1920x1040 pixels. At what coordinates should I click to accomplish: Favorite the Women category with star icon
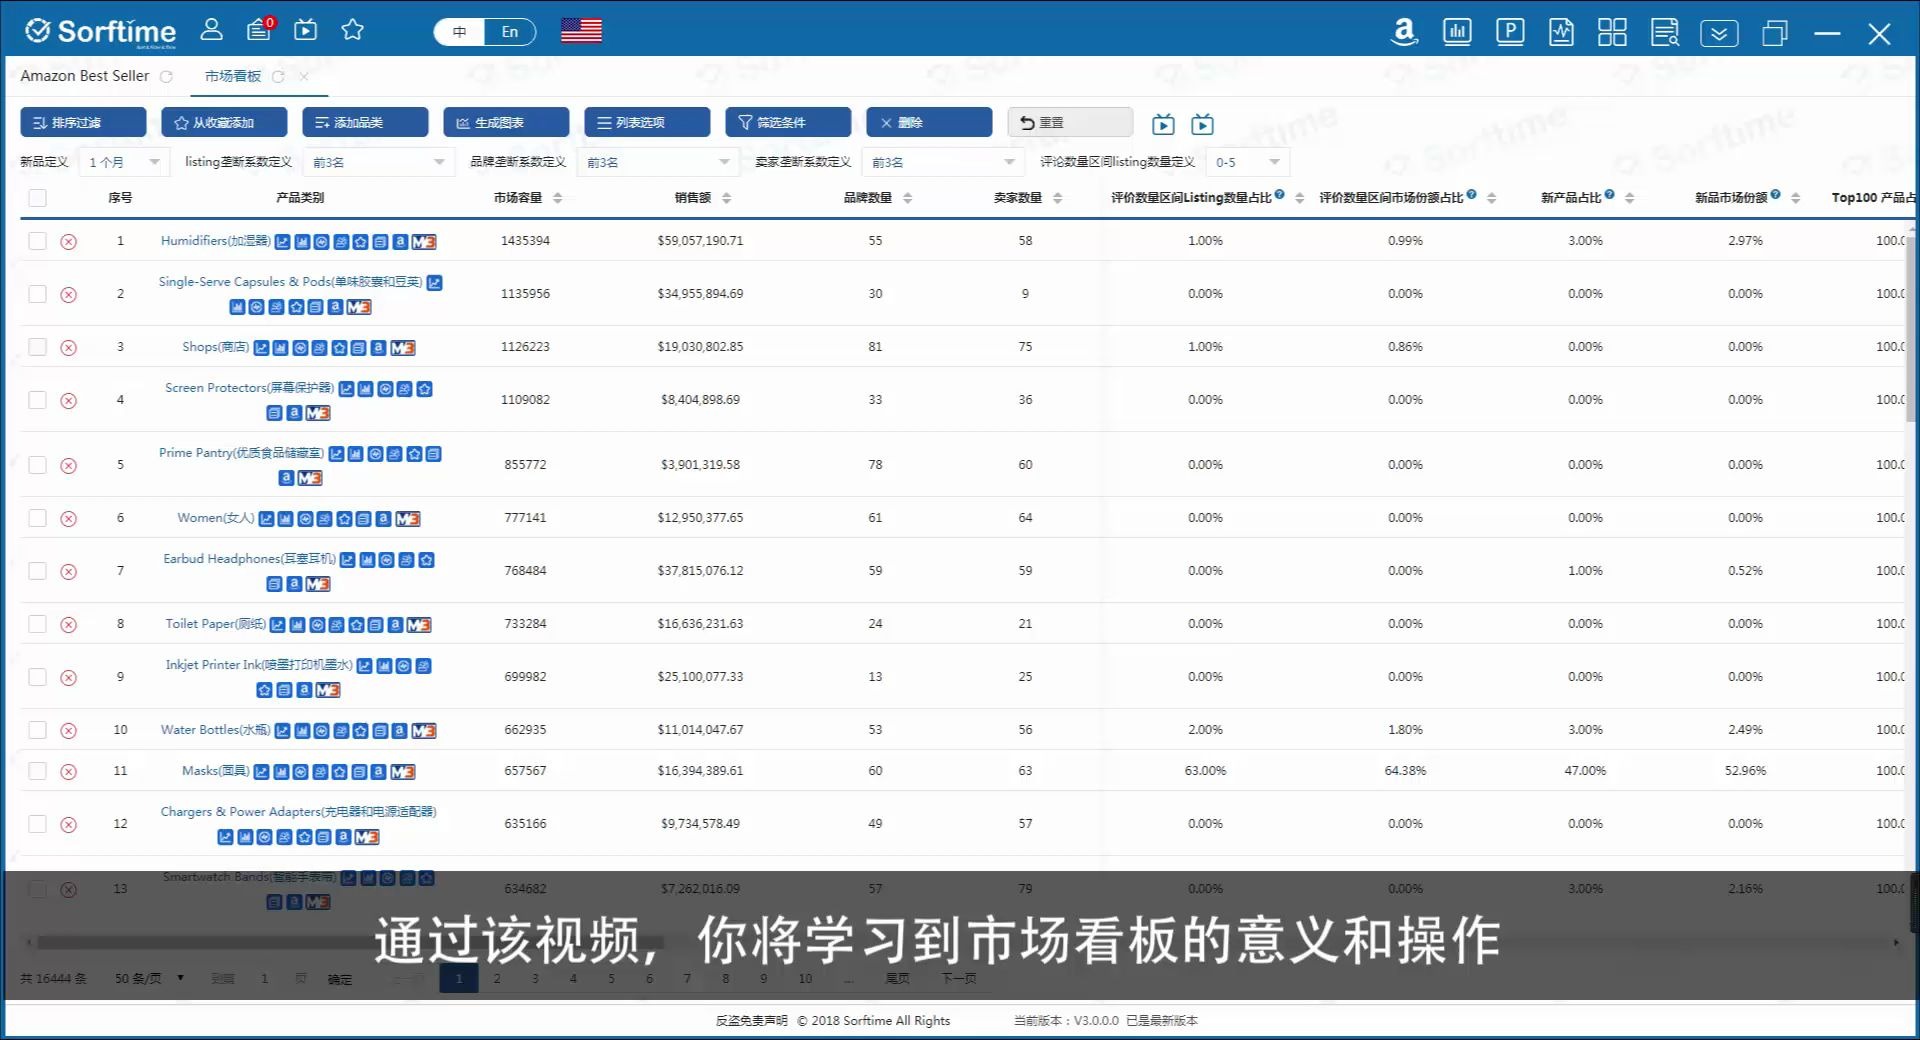coord(344,519)
